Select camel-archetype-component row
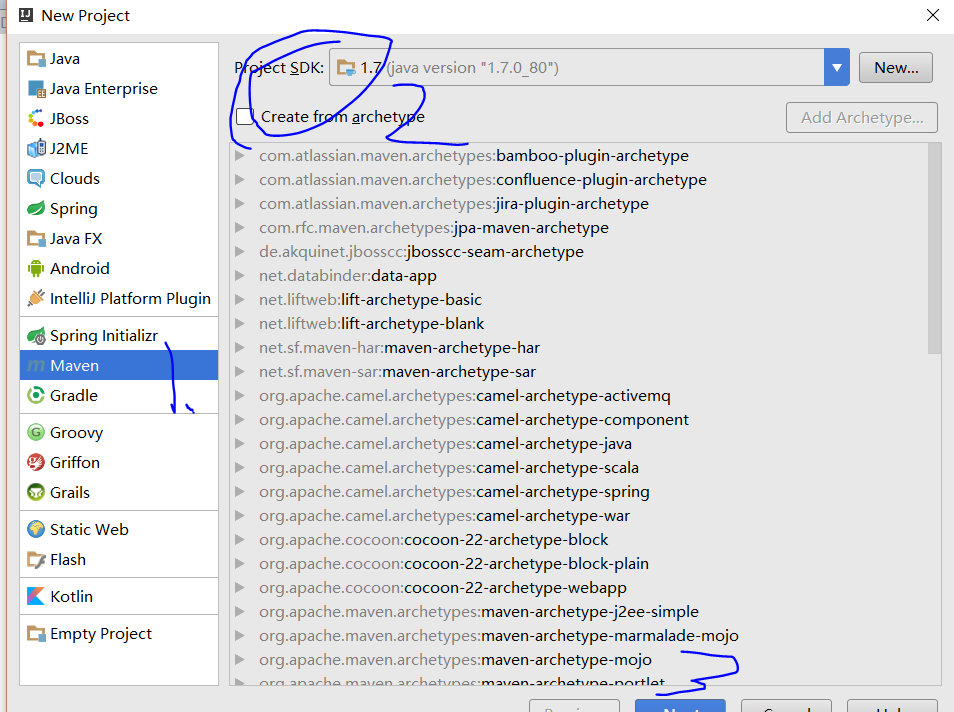 tap(579, 420)
